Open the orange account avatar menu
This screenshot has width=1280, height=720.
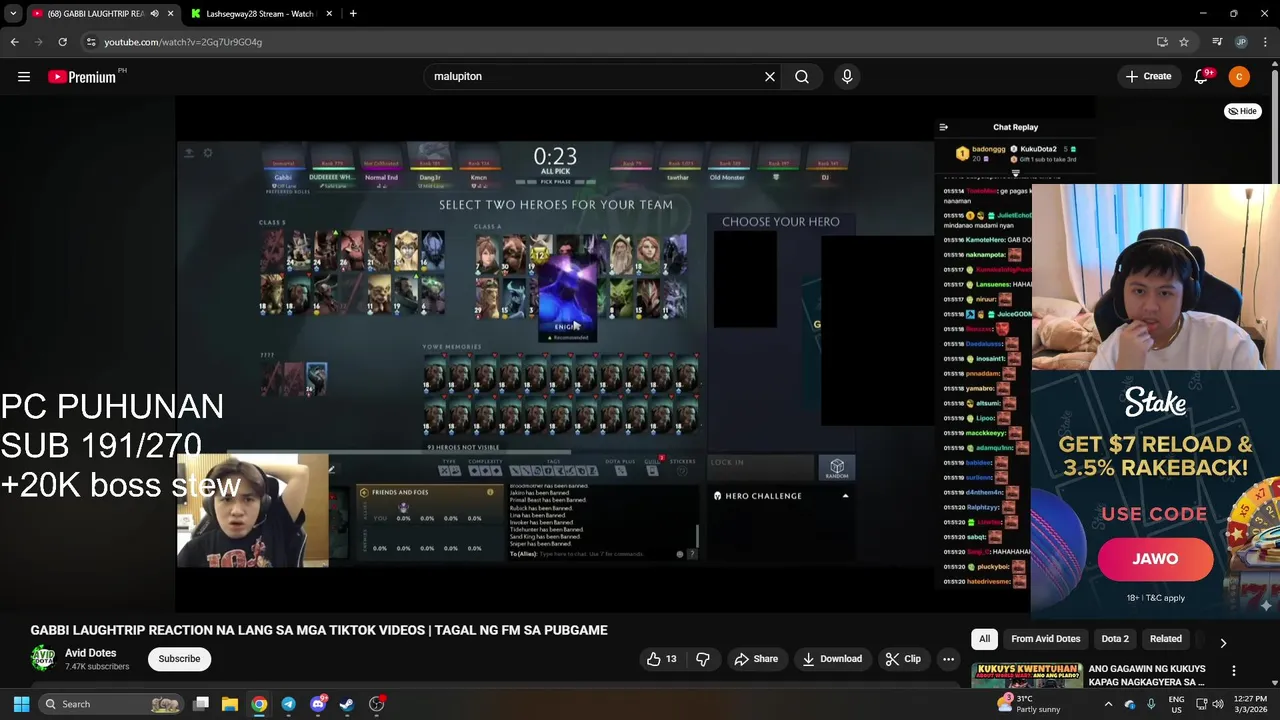[1239, 76]
